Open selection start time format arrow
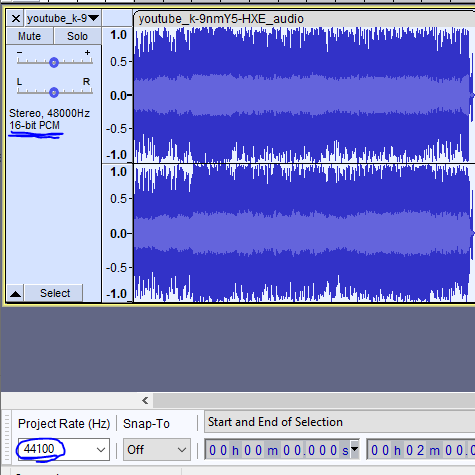The height and width of the screenshot is (475, 475). pos(355,449)
